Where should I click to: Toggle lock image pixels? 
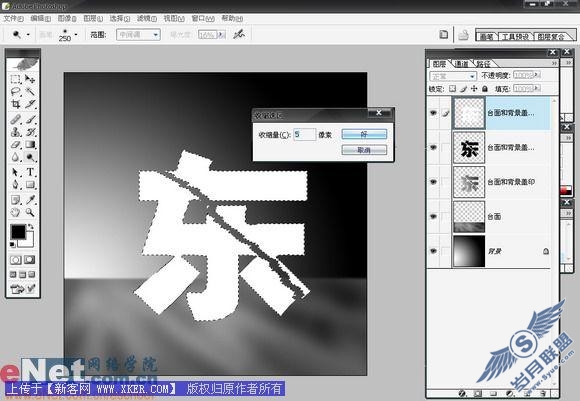(463, 89)
